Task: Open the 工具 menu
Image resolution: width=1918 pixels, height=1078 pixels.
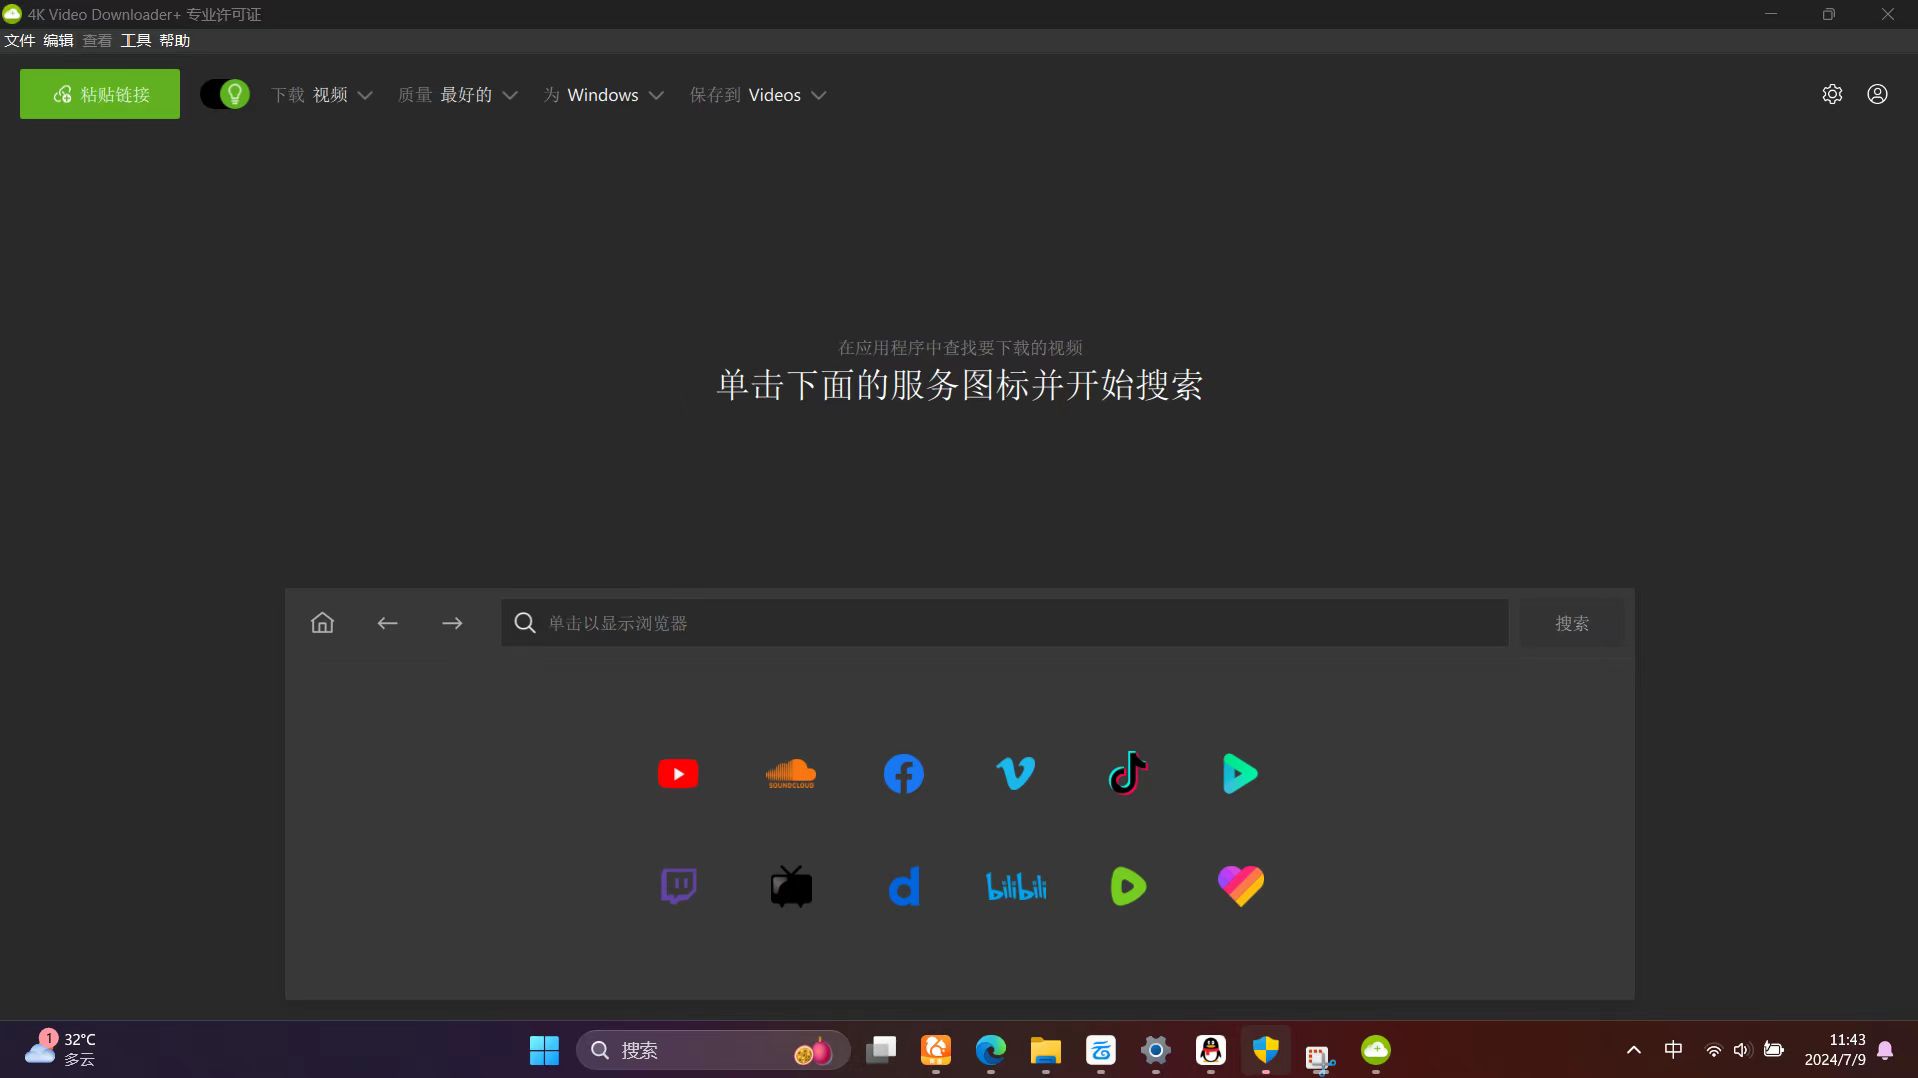Action: tap(136, 40)
